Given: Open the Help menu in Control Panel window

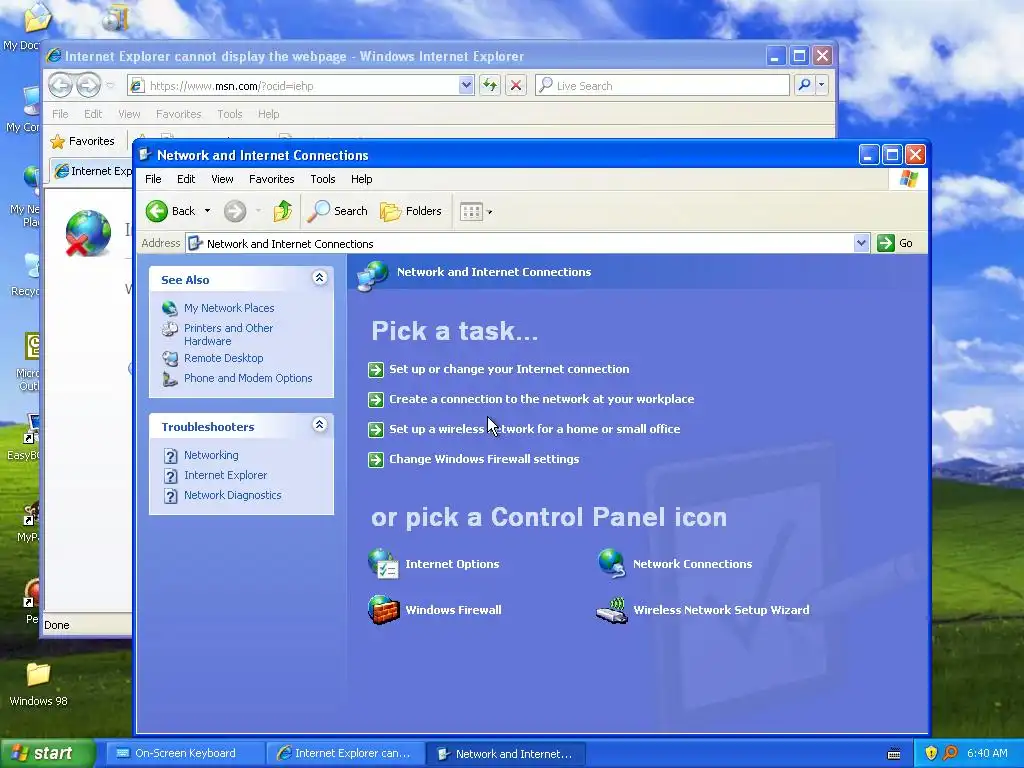Looking at the screenshot, I should (x=361, y=179).
